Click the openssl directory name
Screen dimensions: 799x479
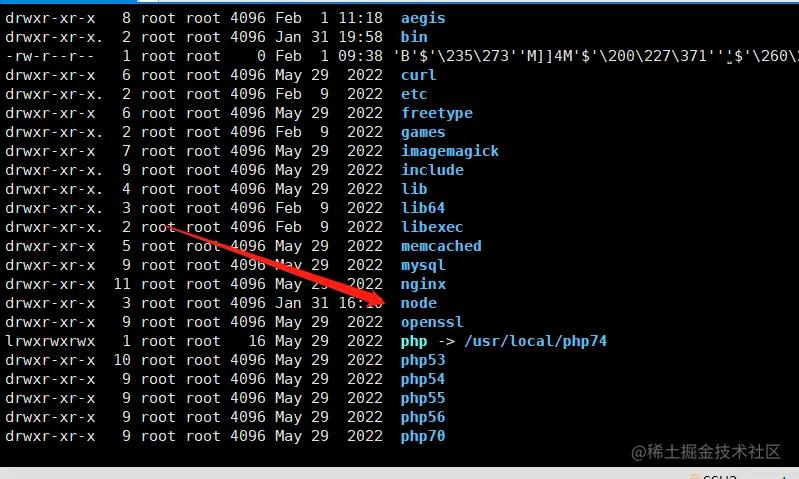click(432, 323)
